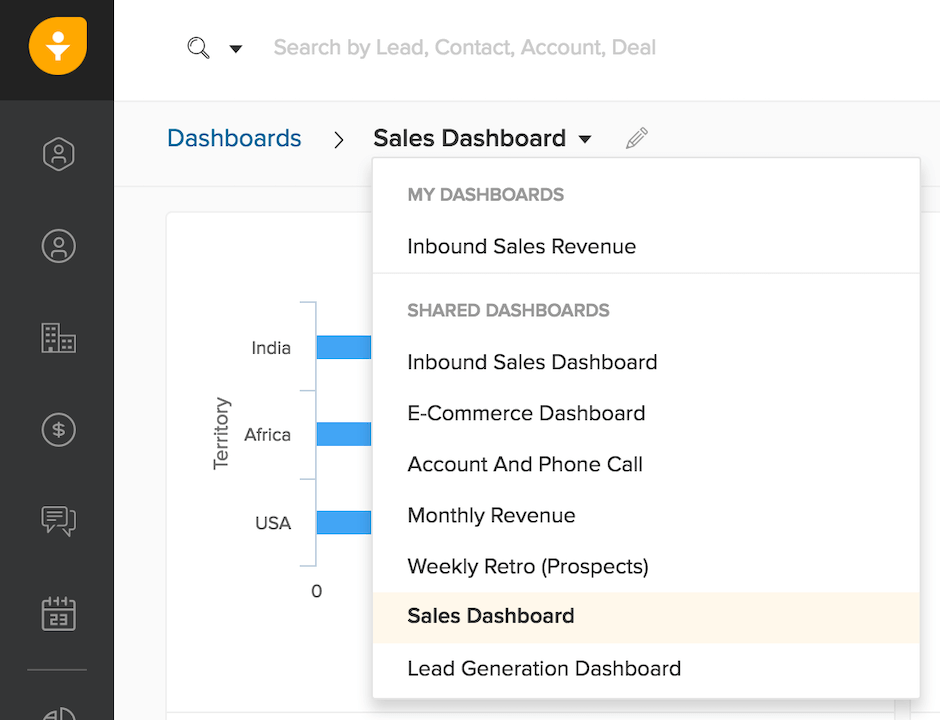The image size is (940, 720).
Task: Collapse the dashboard selector chevron
Action: 585,140
